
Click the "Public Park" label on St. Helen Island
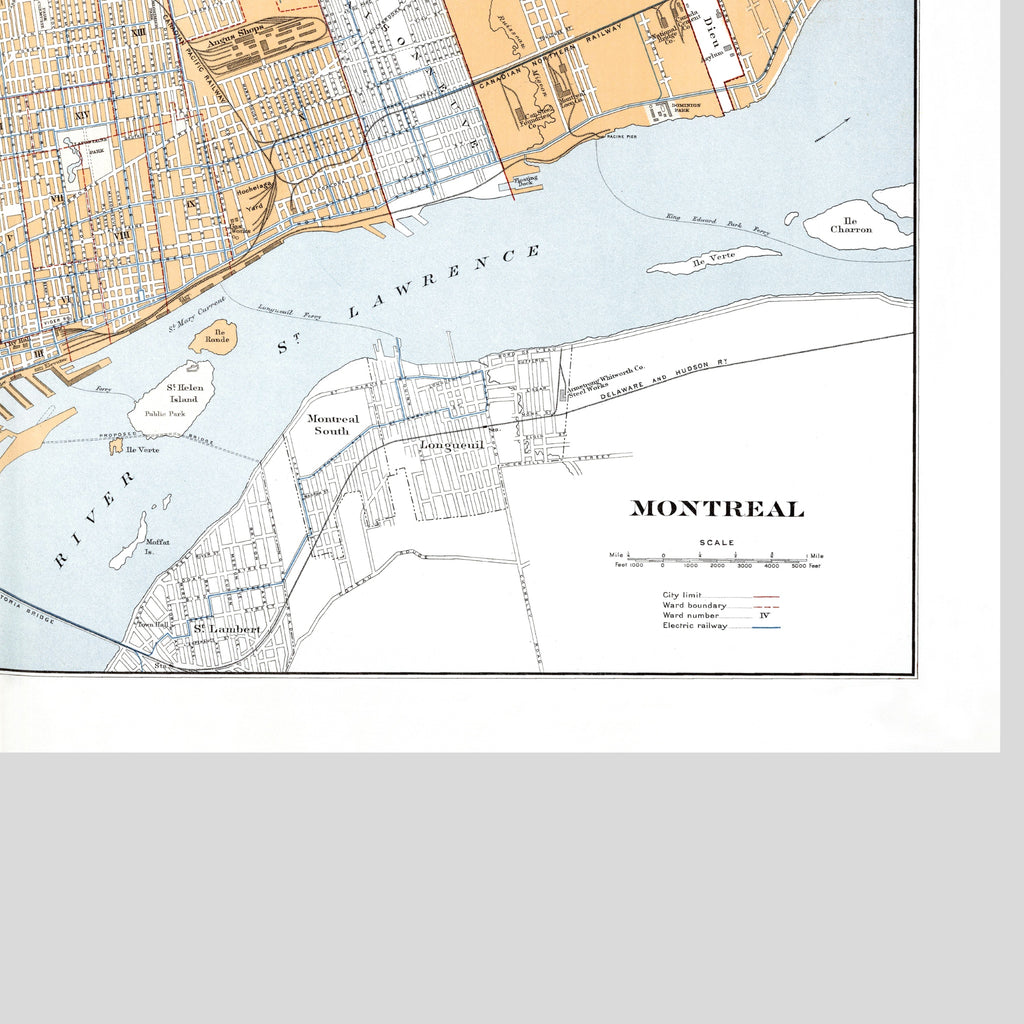pyautogui.click(x=165, y=413)
